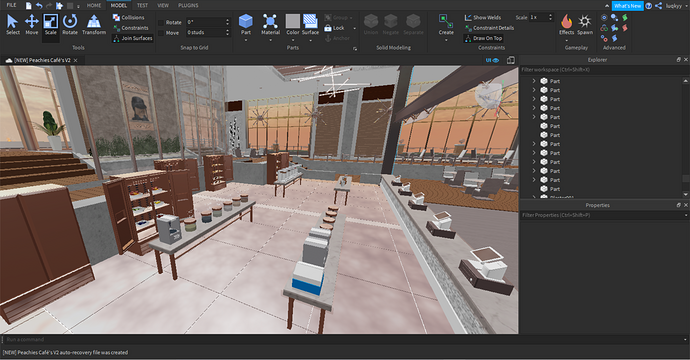Toggle Show Welds
The height and width of the screenshot is (360, 690).
(x=483, y=18)
